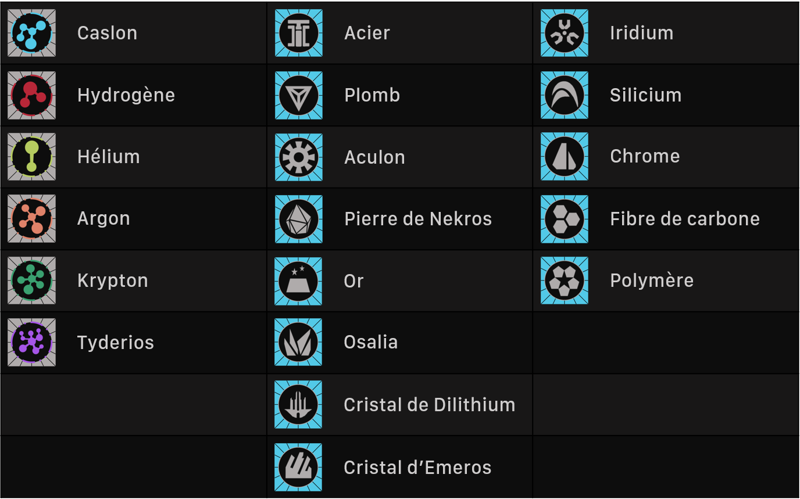The width and height of the screenshot is (800, 499).
Task: Click the Iridium resource icon
Action: coord(564,33)
